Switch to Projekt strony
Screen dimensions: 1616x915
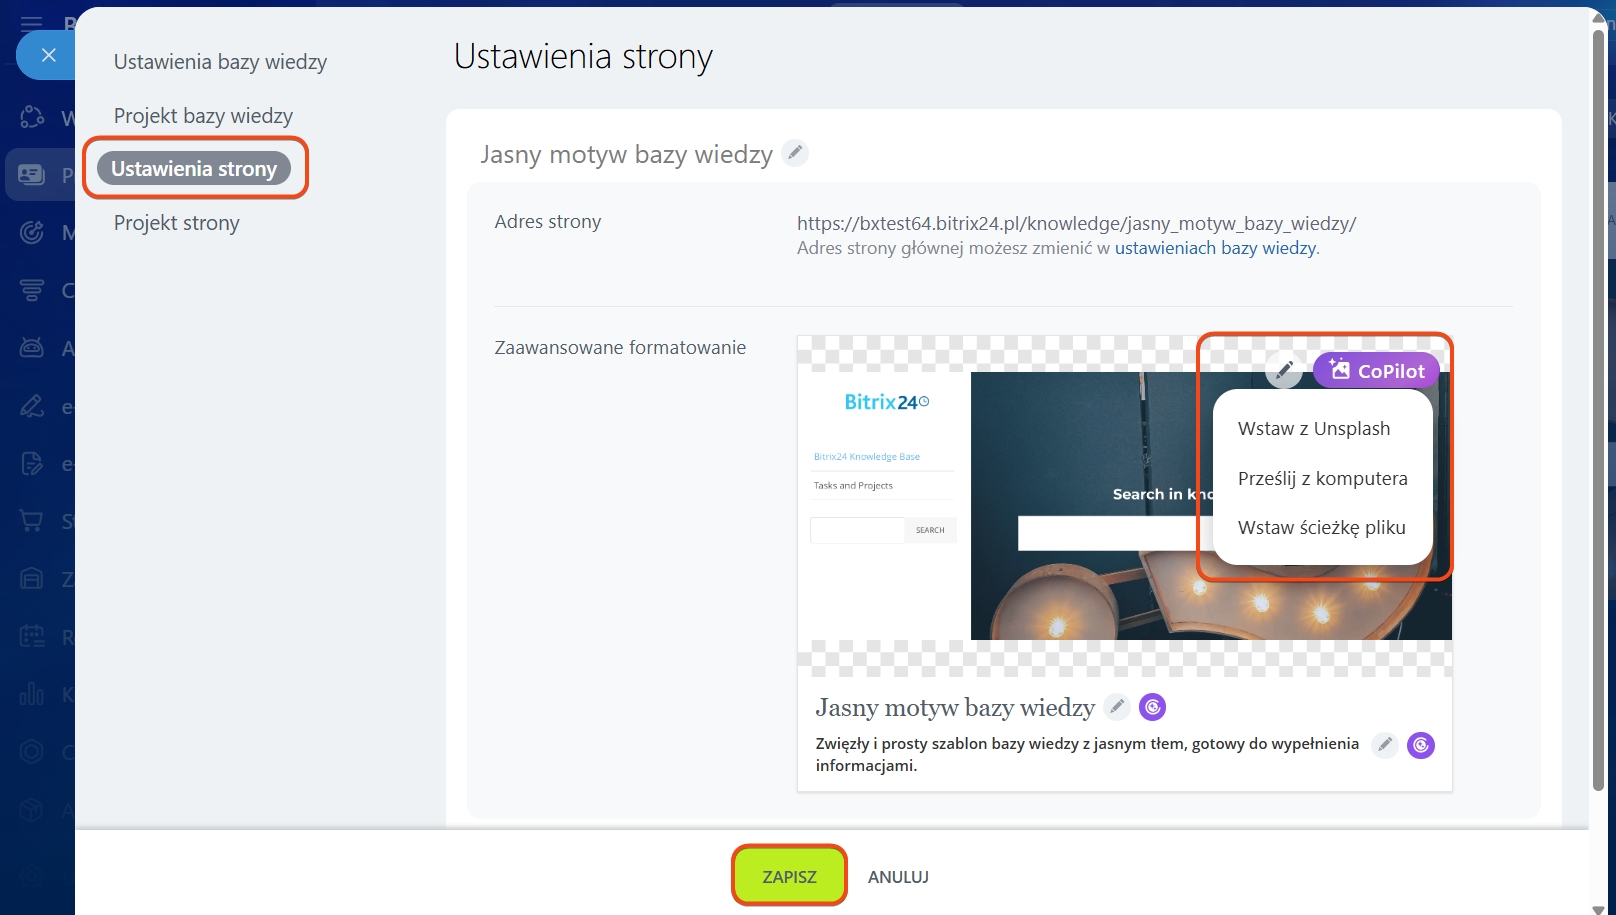coord(177,223)
